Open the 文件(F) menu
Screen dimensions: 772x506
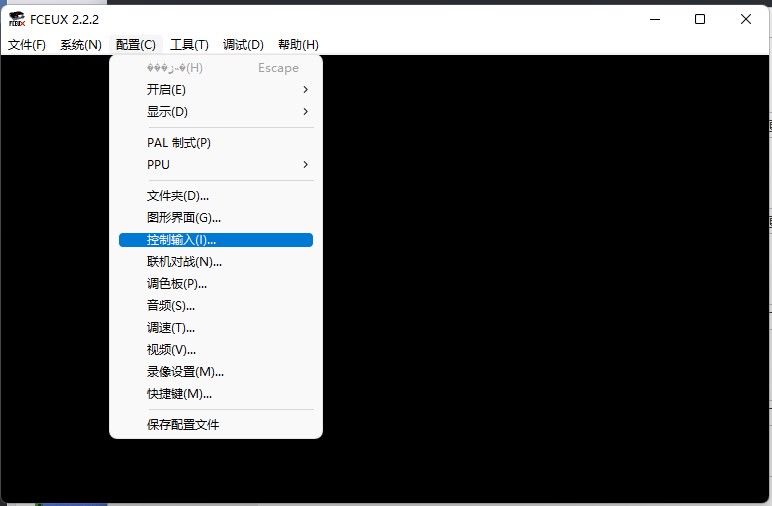(x=27, y=45)
